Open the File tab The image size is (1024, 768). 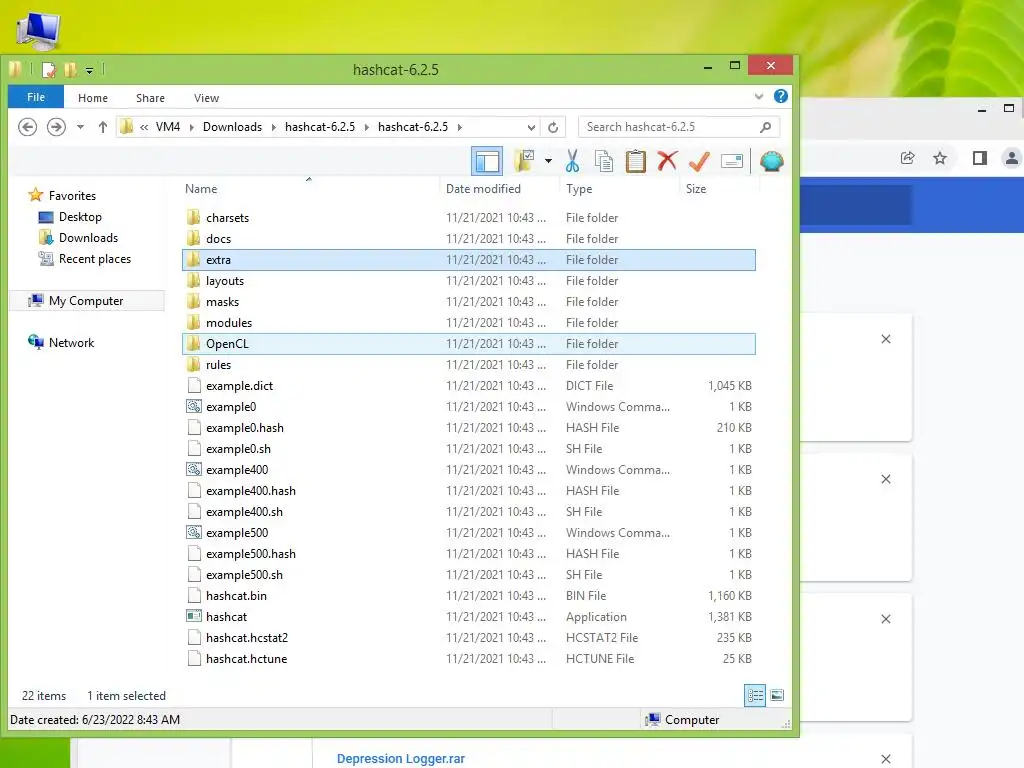36,97
